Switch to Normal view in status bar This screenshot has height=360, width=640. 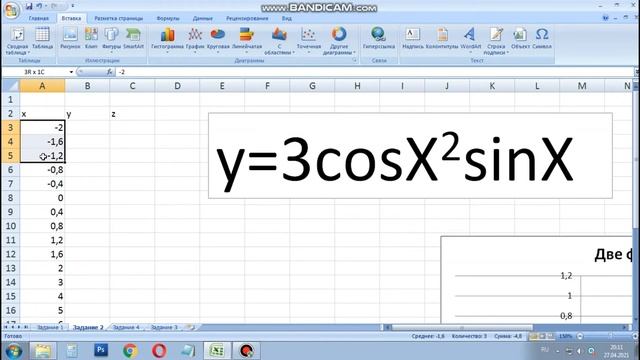pos(533,336)
